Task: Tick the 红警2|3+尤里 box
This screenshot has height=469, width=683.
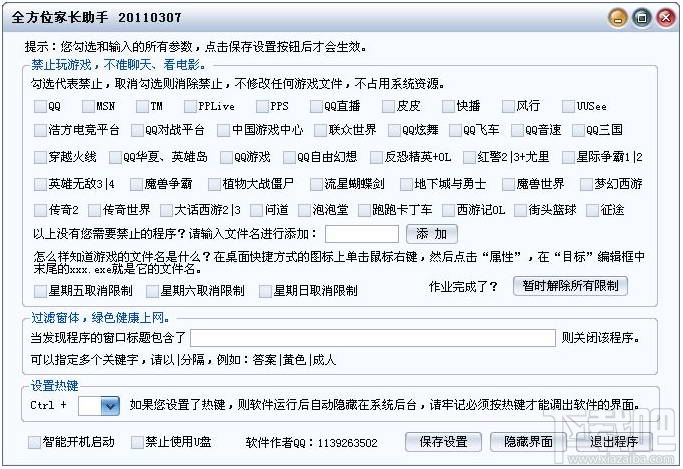Action: tap(469, 157)
